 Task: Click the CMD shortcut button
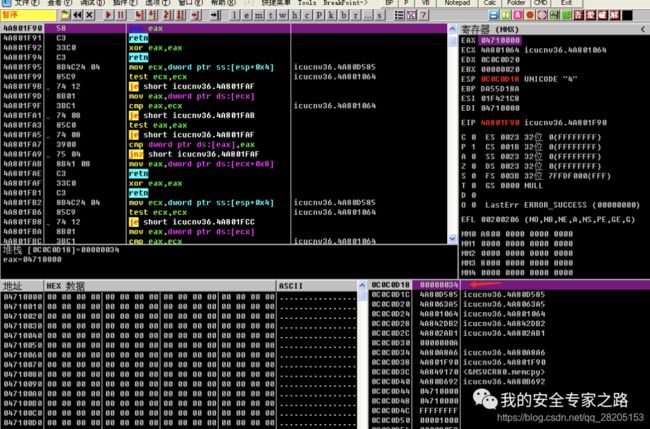pos(541,2)
